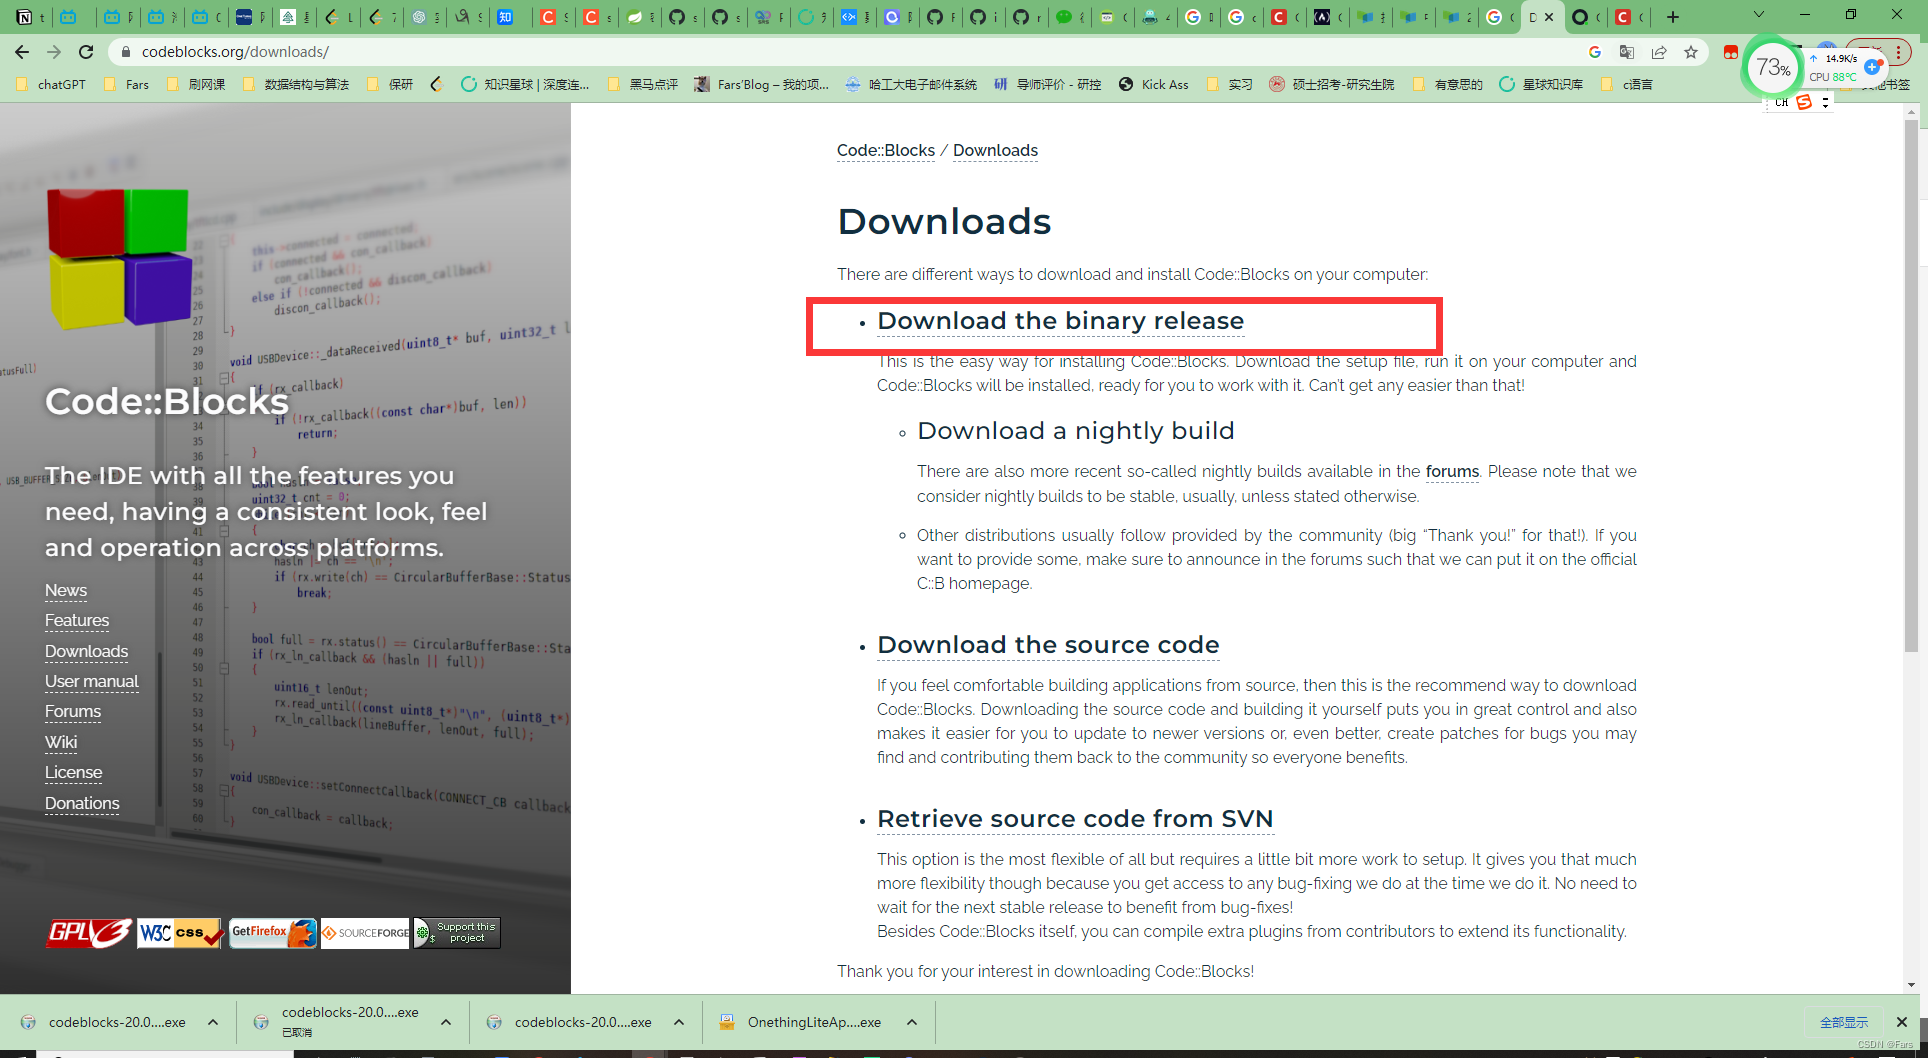1928x1058 pixels.
Task: Open the Fars bookmark folder
Action: click(x=126, y=84)
